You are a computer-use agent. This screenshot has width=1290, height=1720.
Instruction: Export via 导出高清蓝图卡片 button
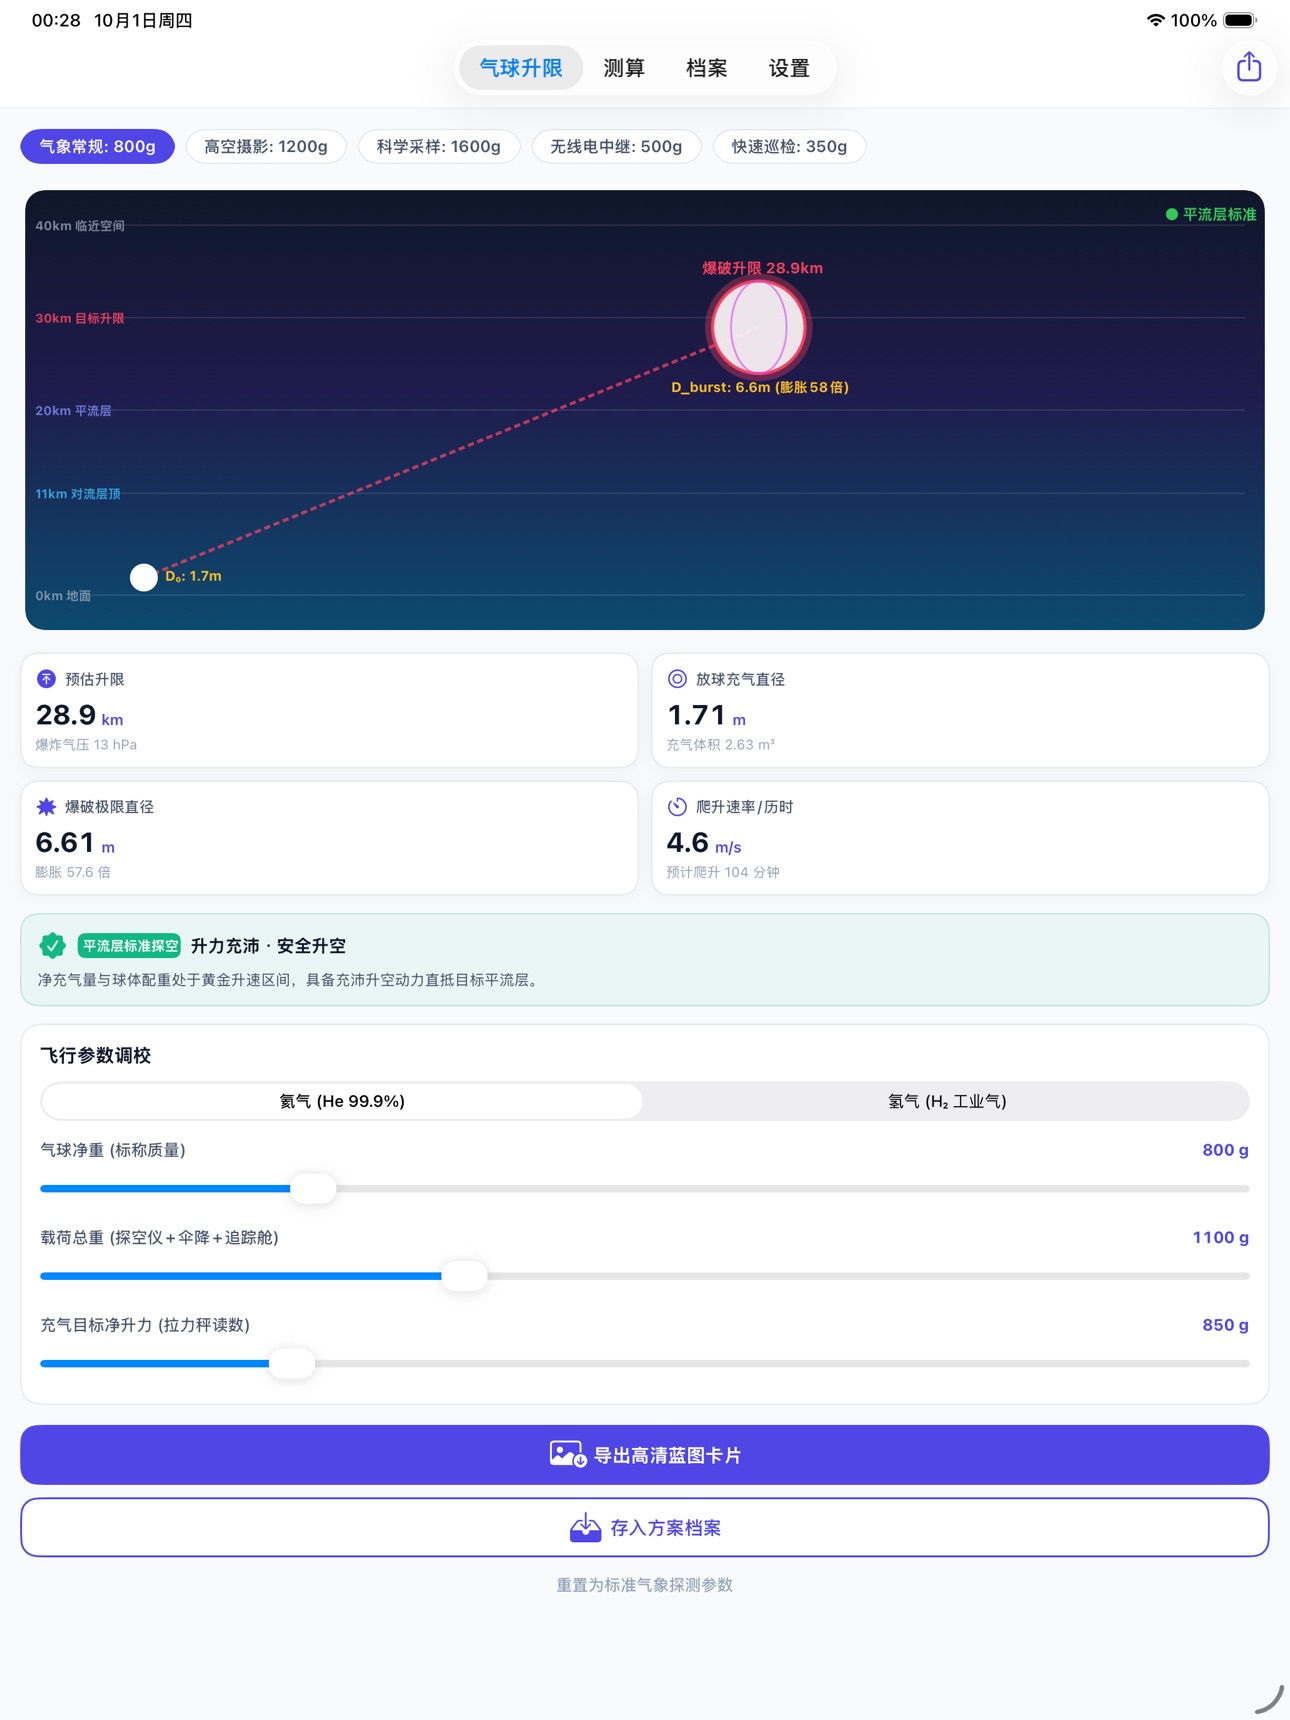pyautogui.click(x=645, y=1455)
